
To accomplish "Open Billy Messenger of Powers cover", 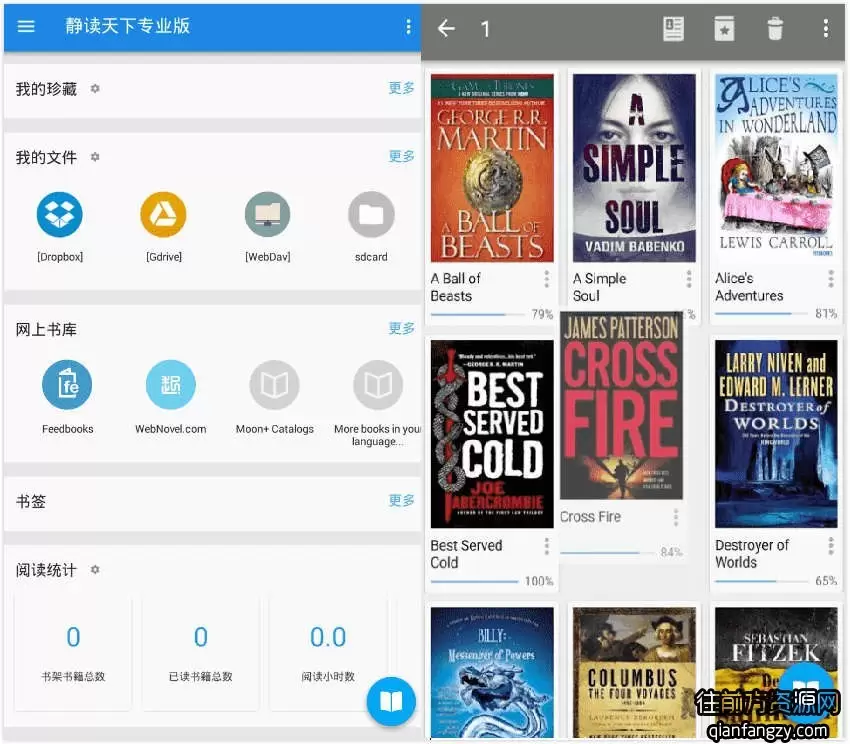I will point(492,672).
